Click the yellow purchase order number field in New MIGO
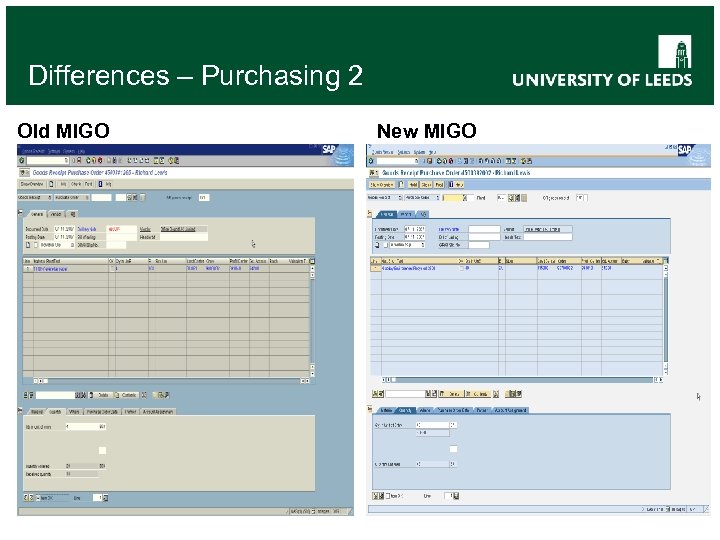 point(455,198)
